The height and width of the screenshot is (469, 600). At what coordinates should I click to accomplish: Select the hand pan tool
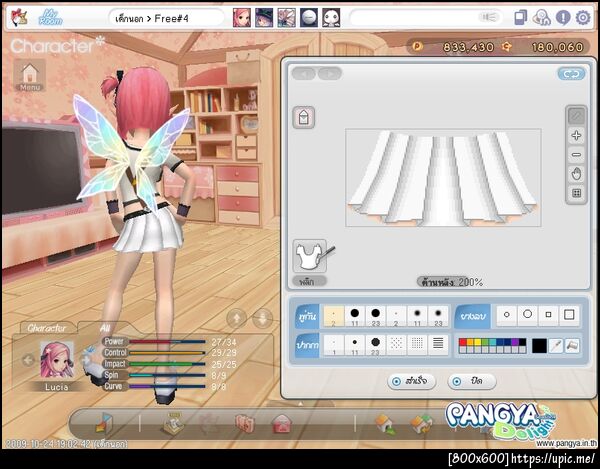pyautogui.click(x=577, y=174)
